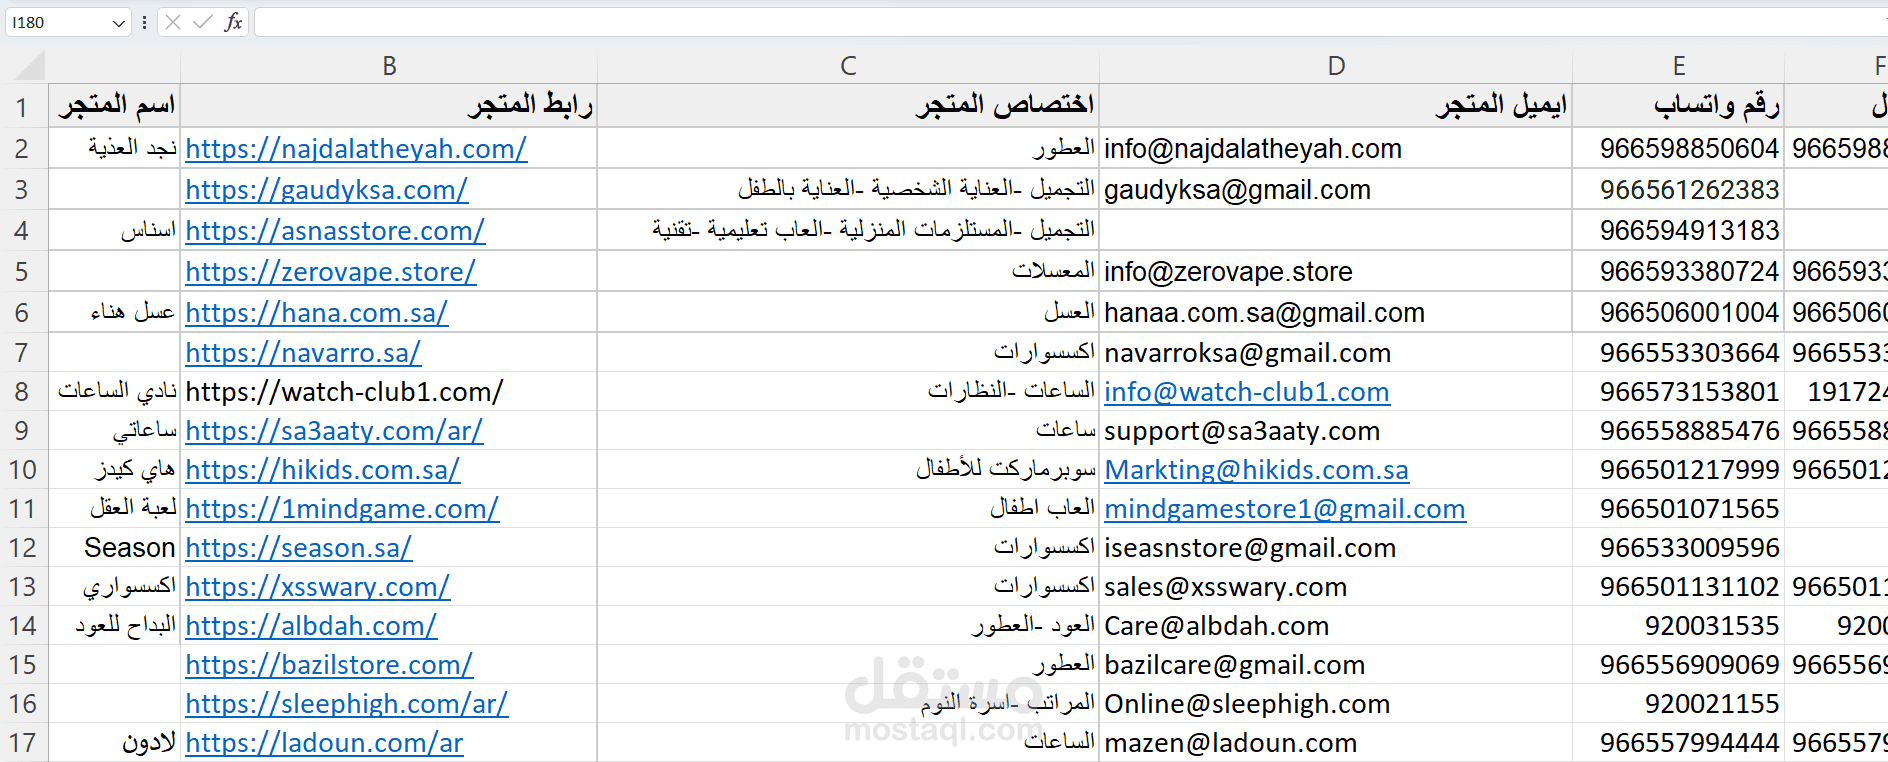Select the cell 920031535

1679,626
